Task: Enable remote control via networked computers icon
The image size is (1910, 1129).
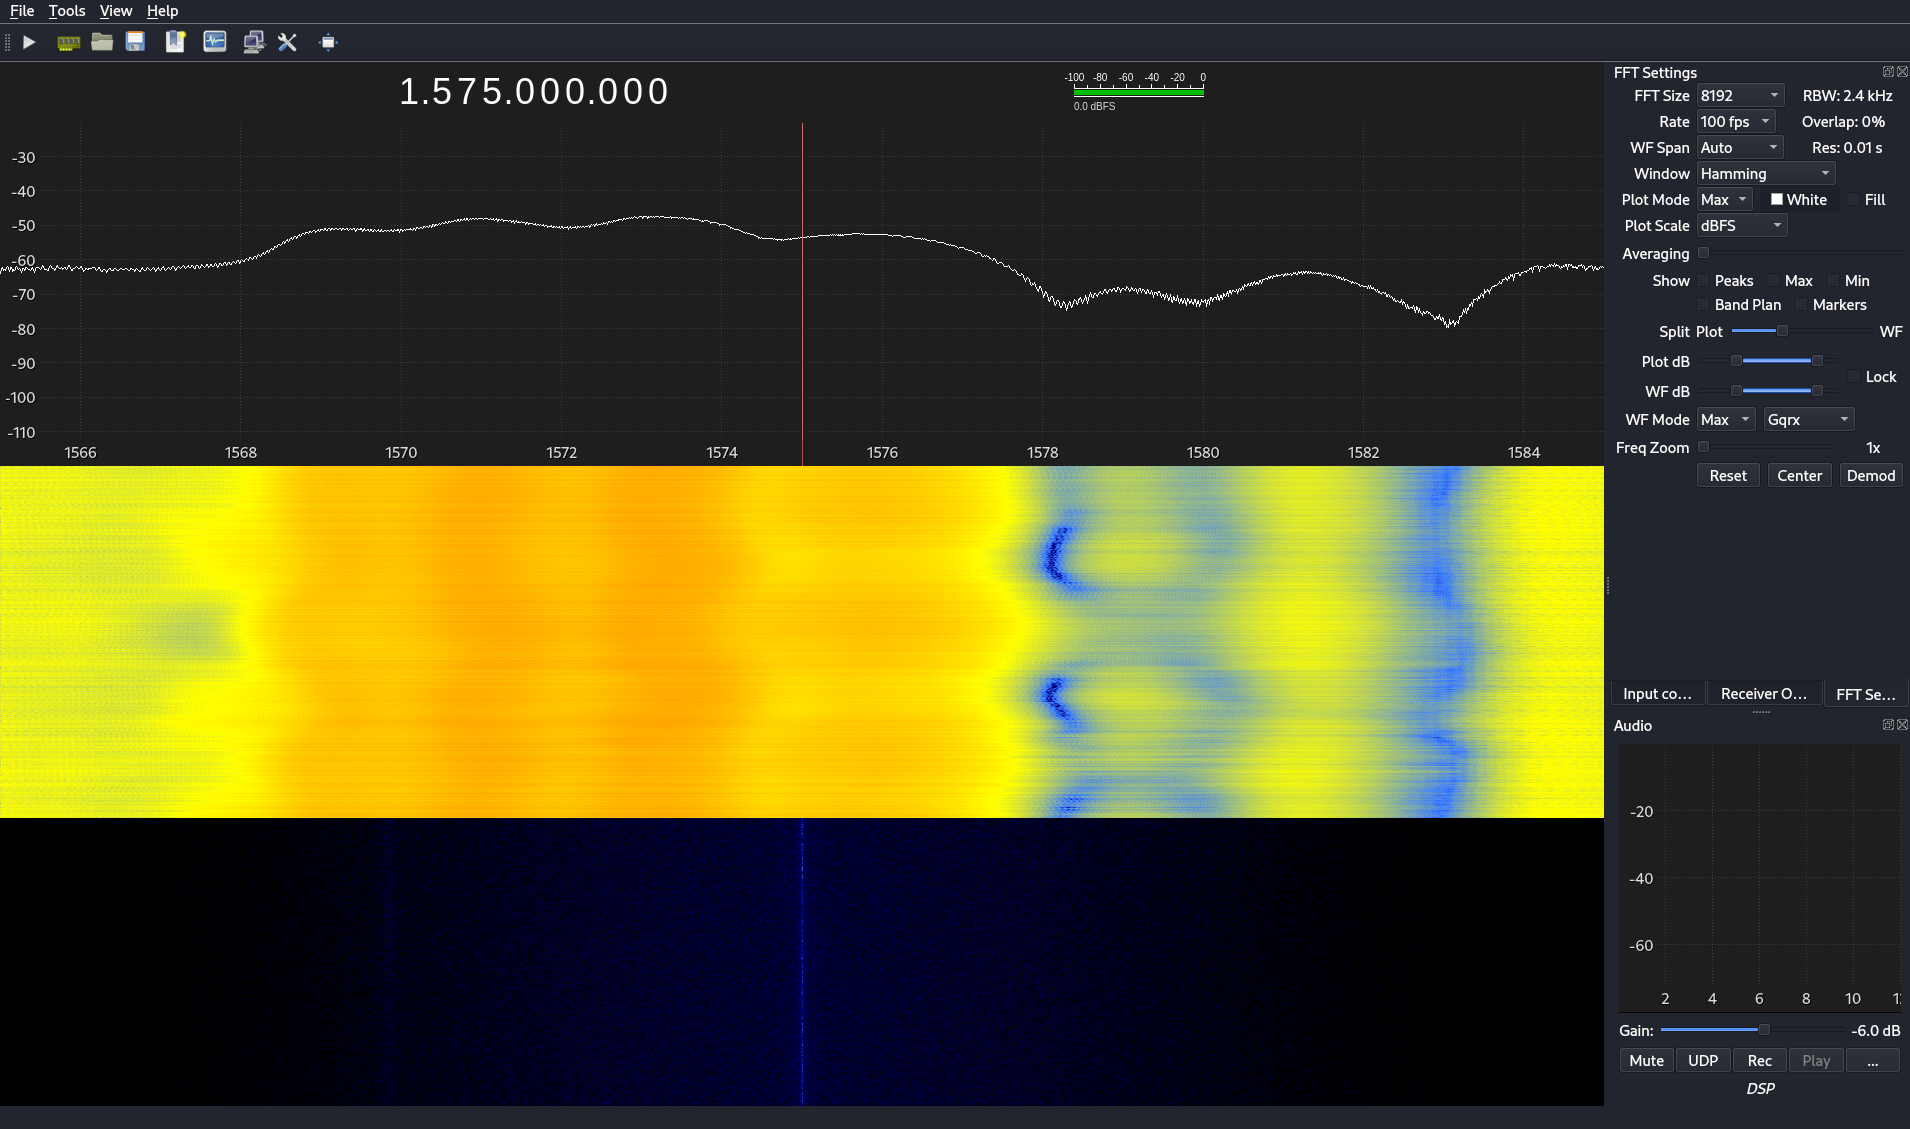Action: (254, 42)
